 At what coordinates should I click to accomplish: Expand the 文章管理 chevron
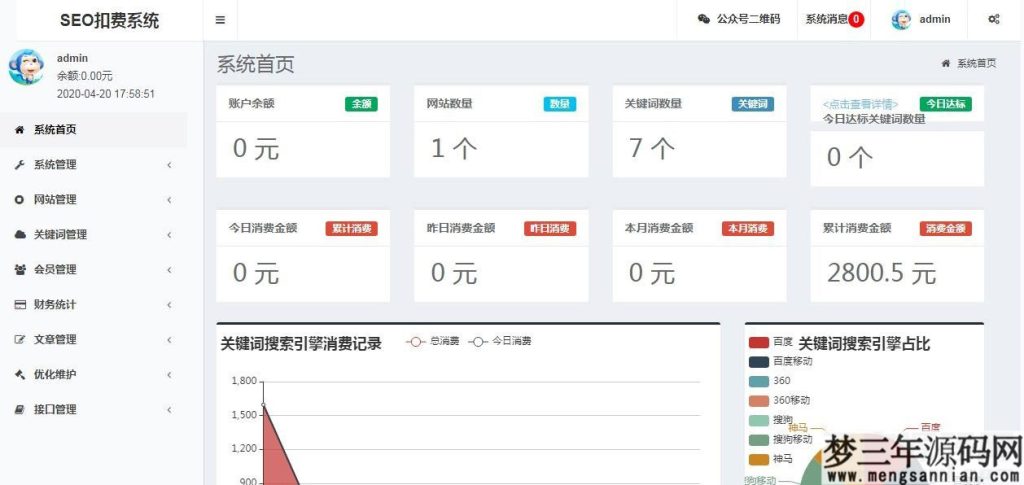click(169, 339)
